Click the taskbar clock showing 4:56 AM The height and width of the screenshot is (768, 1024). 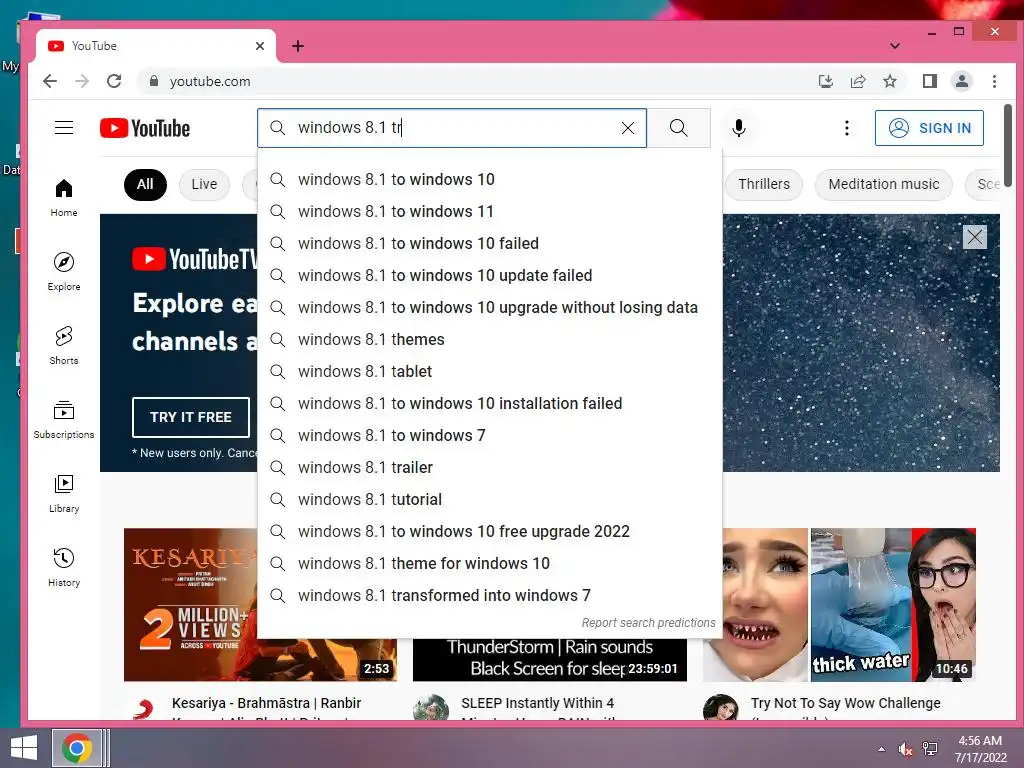click(980, 749)
